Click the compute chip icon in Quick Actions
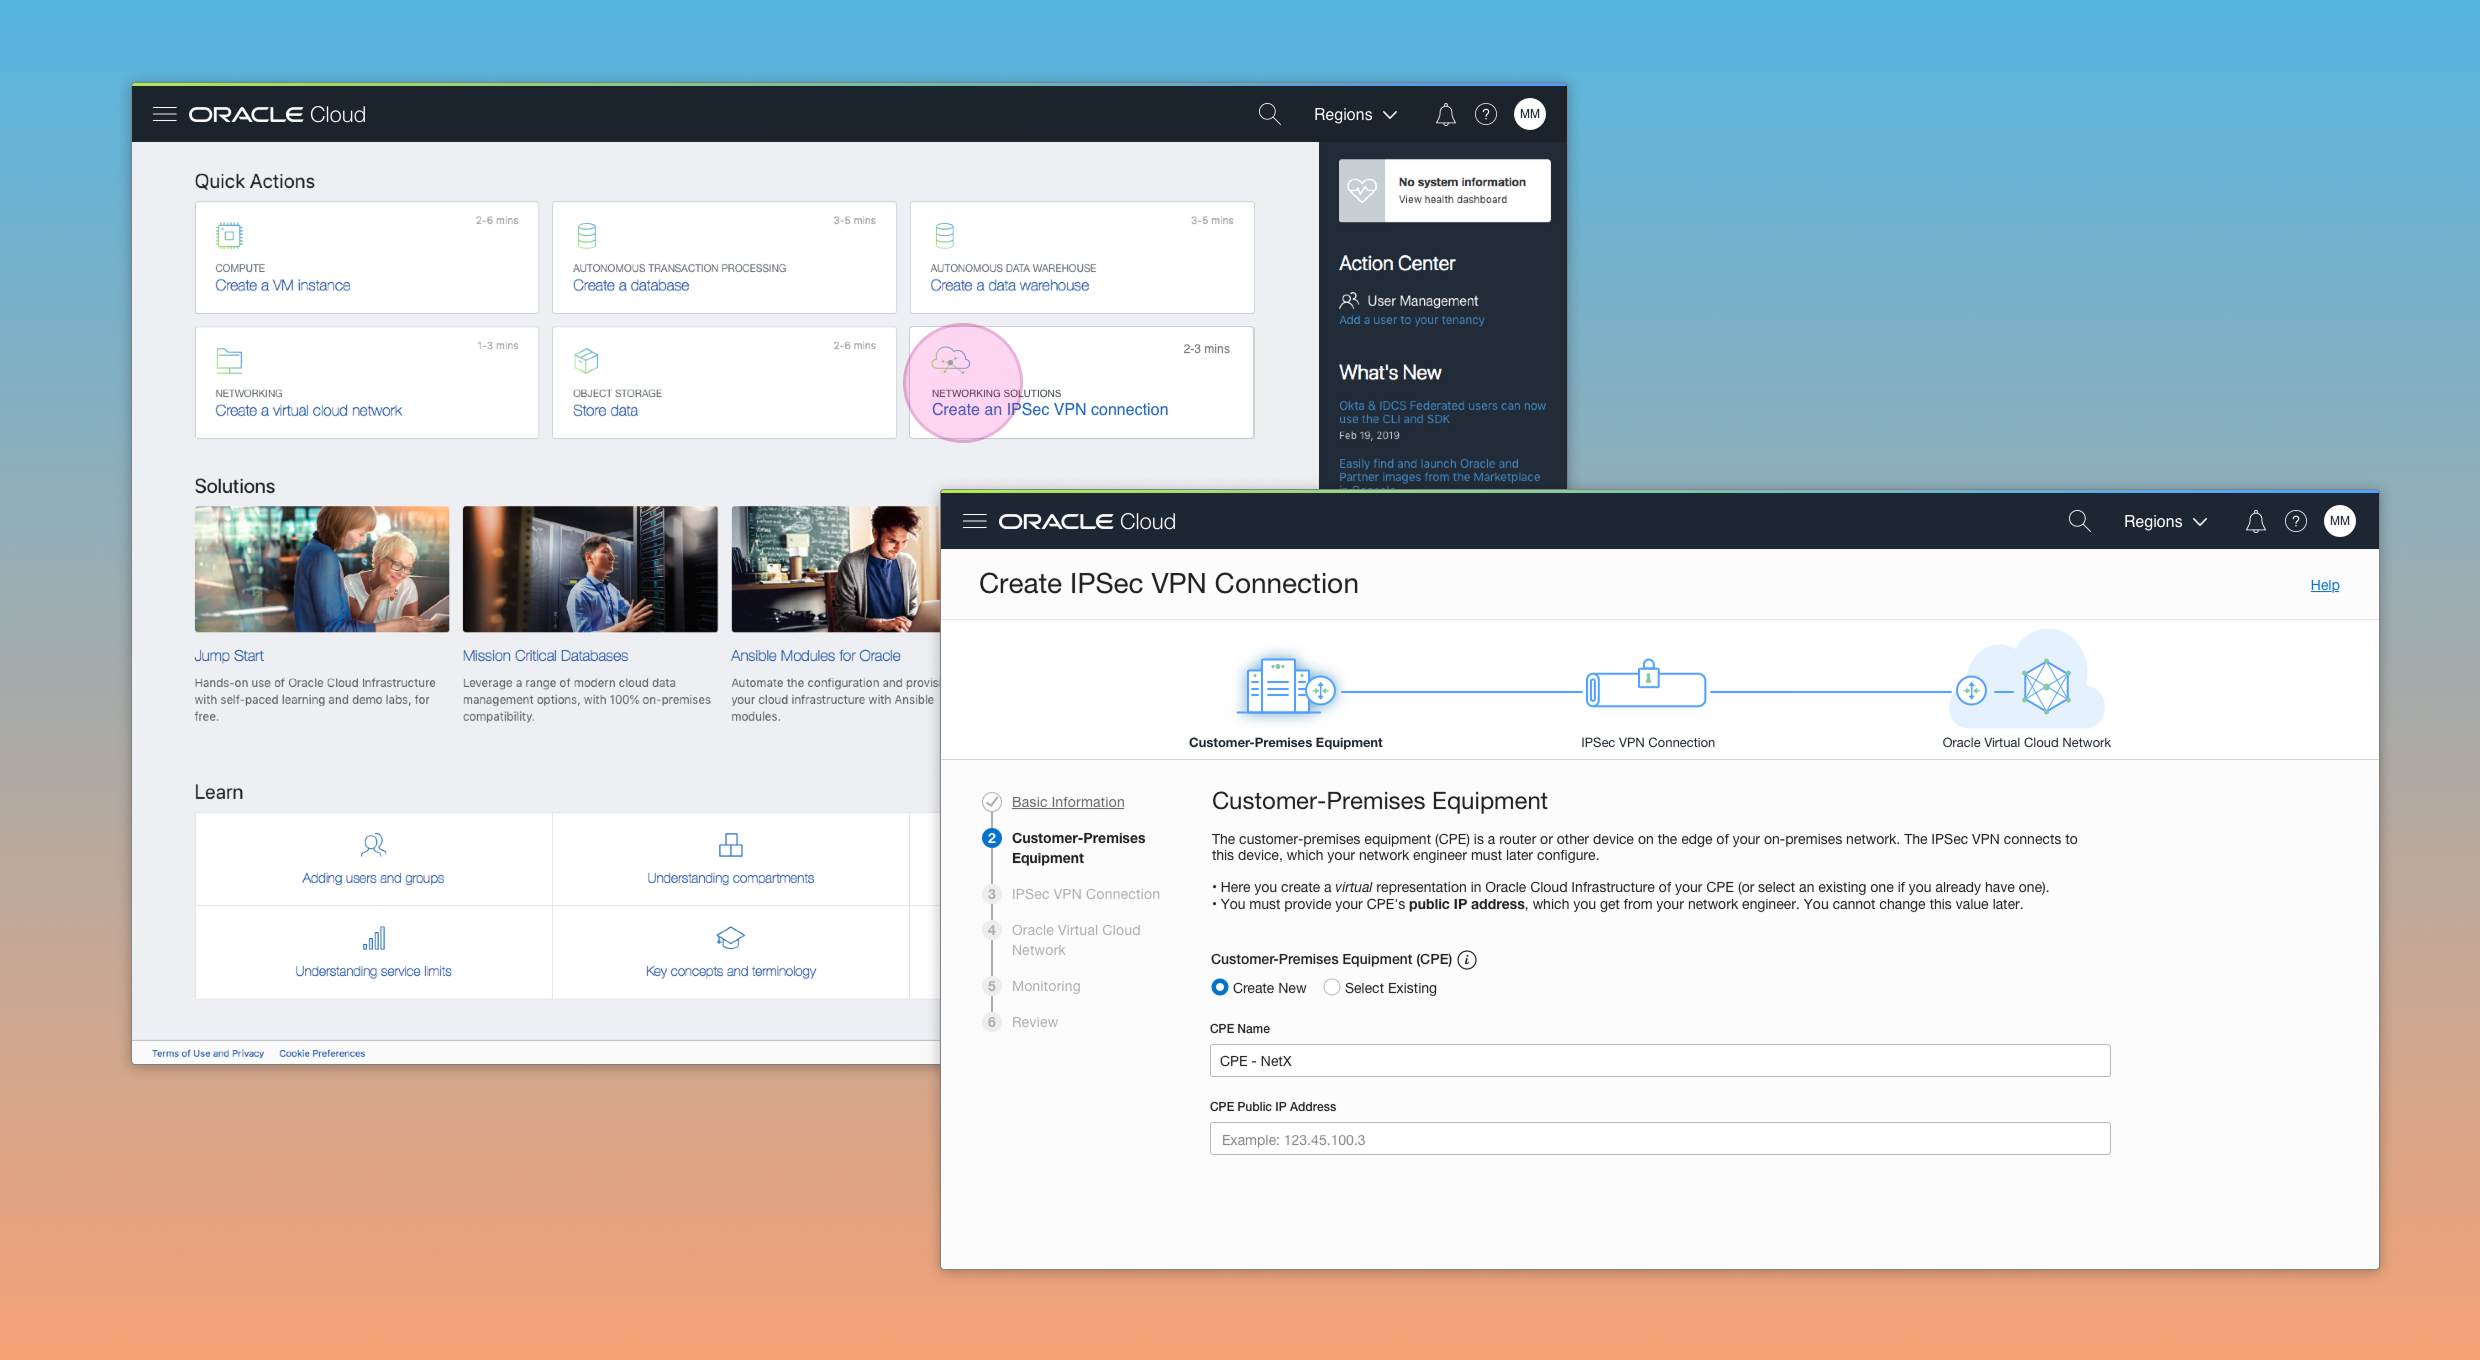The width and height of the screenshot is (2480, 1360). 229,236
